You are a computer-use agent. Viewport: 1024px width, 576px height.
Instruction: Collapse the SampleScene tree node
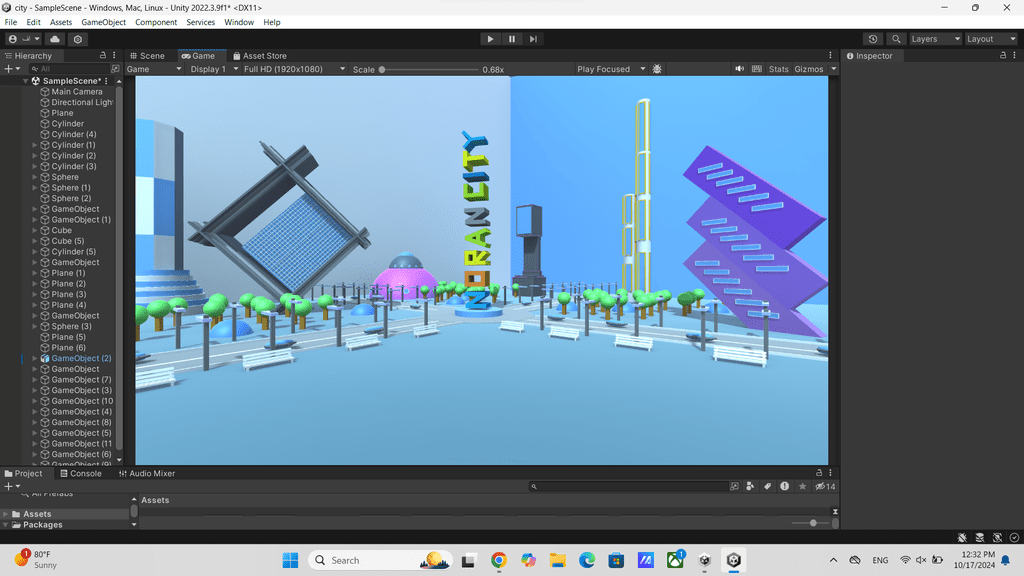point(25,81)
